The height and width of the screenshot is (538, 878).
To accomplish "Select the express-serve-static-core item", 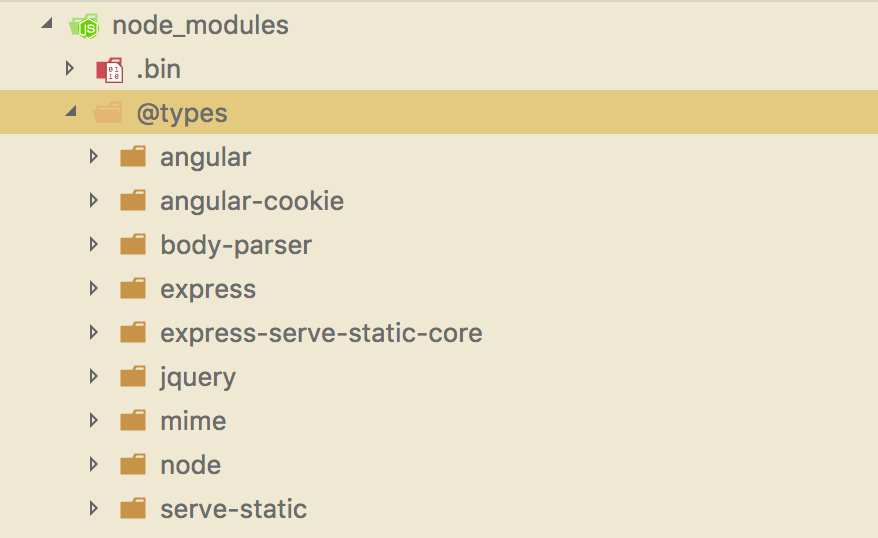I will (321, 334).
